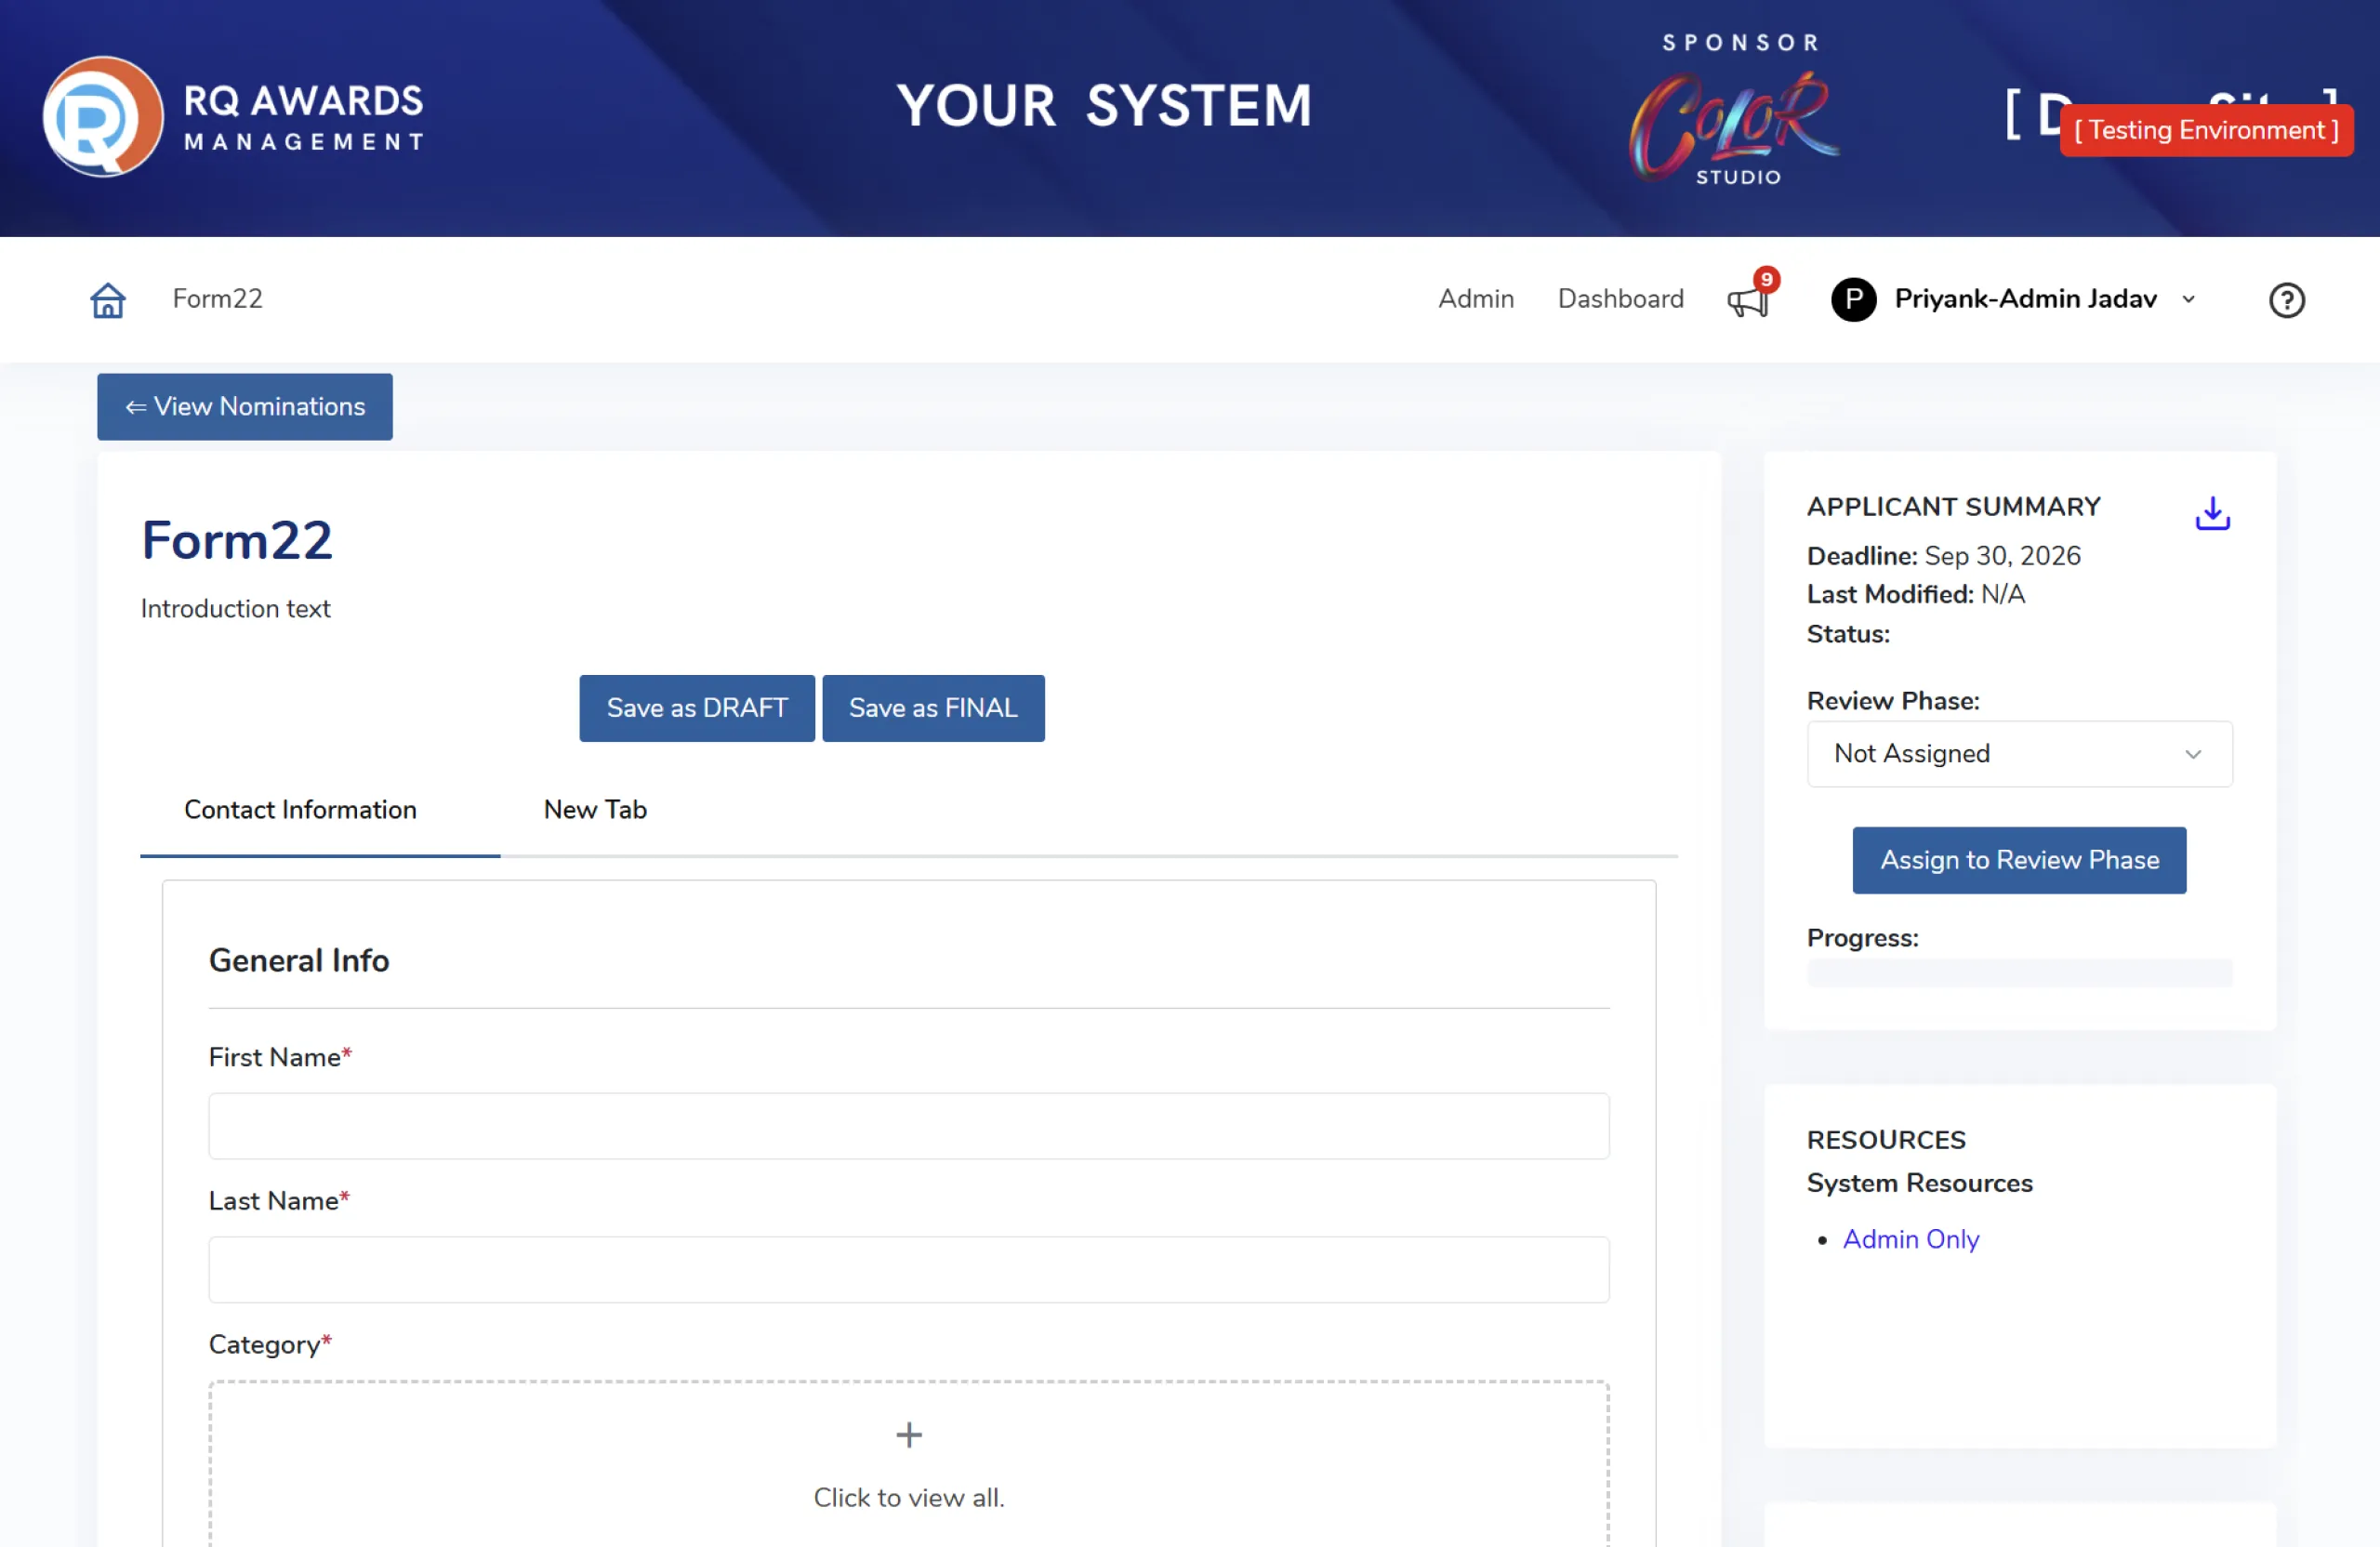The image size is (2380, 1547).
Task: Go to the Dashboard menu item
Action: pos(1620,299)
